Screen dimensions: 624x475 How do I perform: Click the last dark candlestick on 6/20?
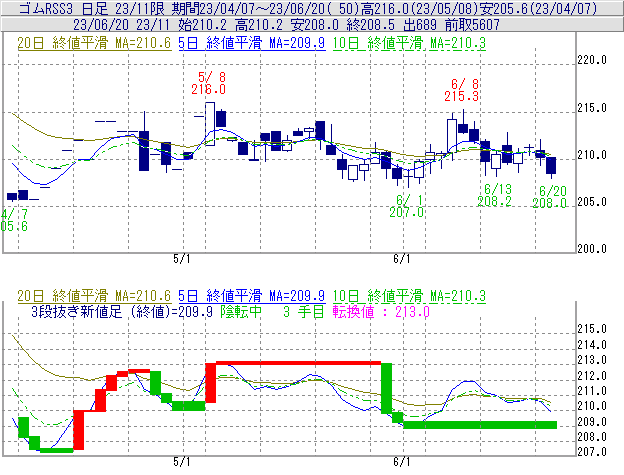(551, 165)
